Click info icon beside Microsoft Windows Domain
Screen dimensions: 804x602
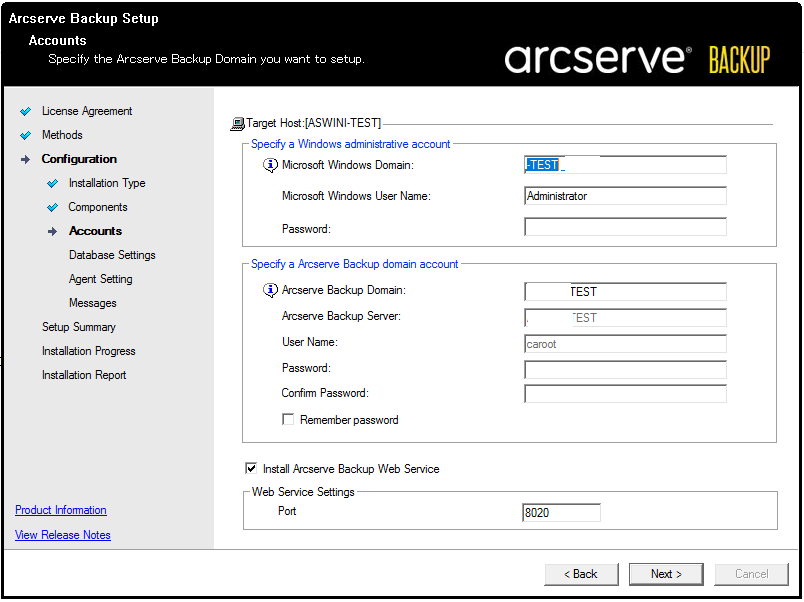270,166
